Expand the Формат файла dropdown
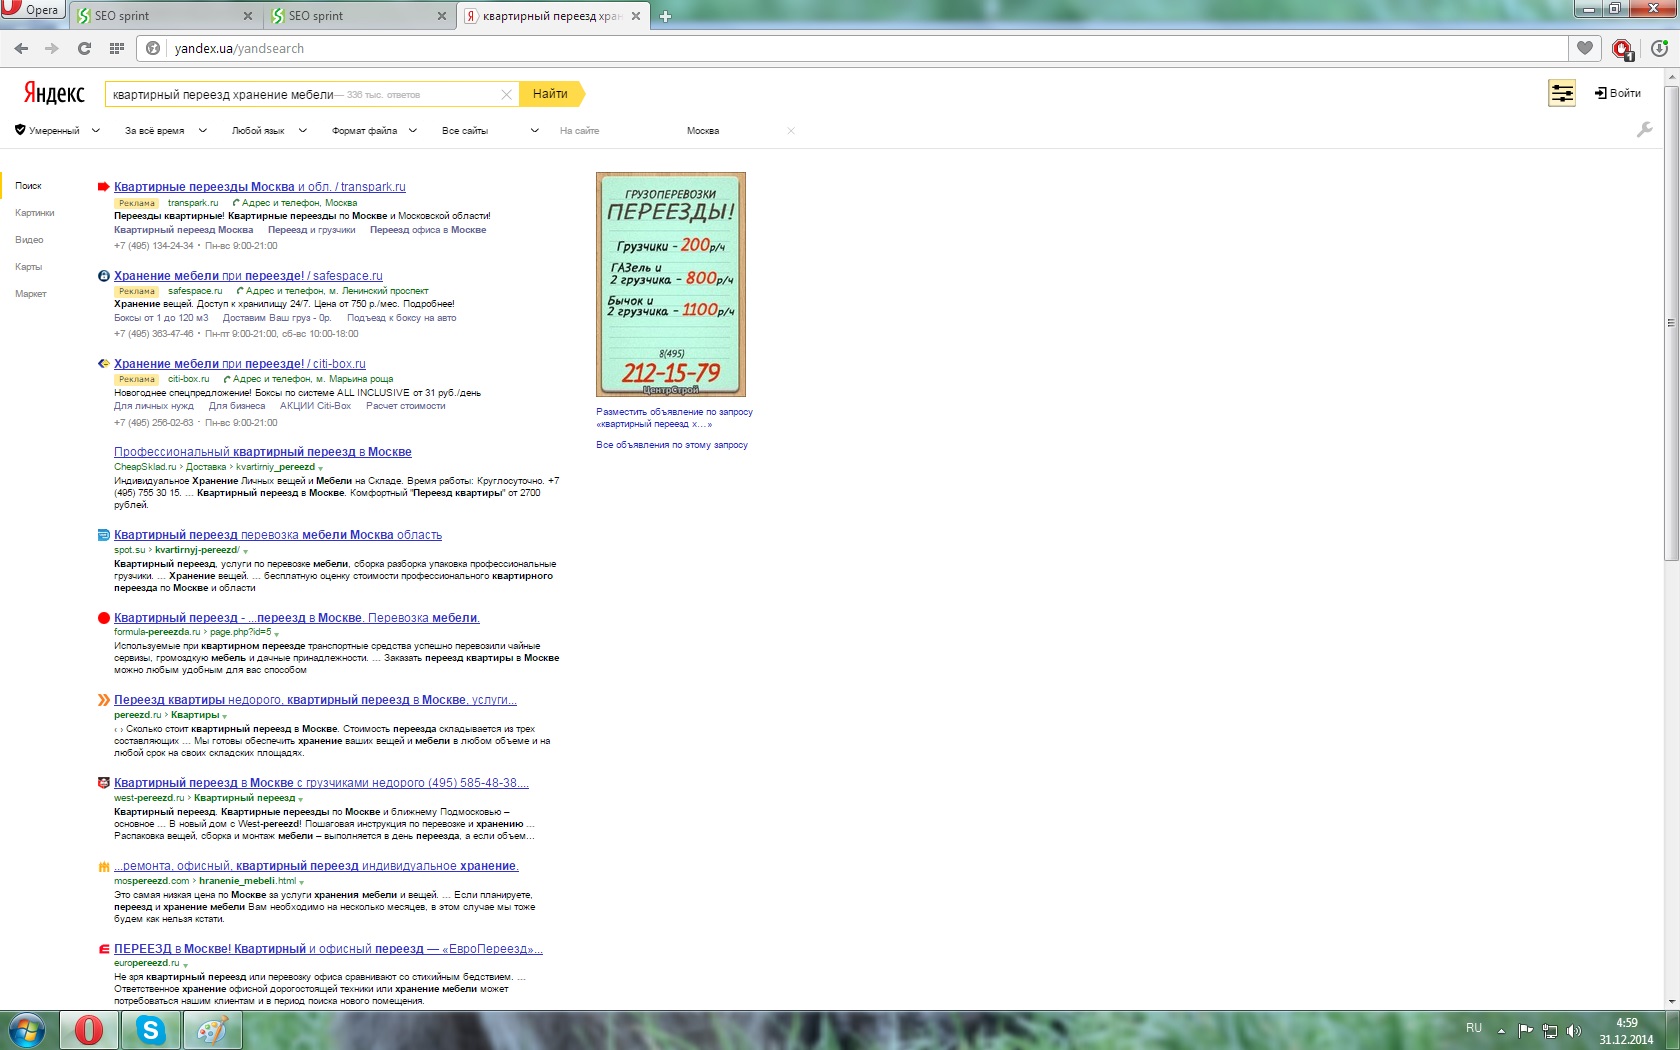The height and width of the screenshot is (1050, 1680). [374, 130]
